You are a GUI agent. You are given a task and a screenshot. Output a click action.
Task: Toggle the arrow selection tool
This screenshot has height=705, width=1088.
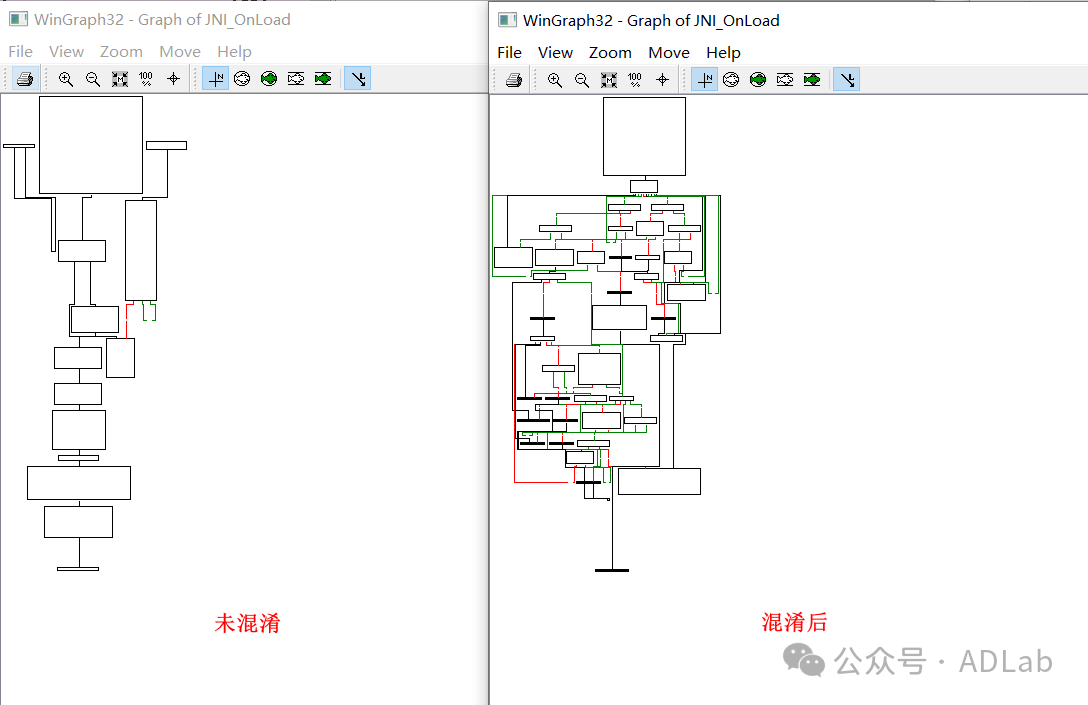(x=846, y=79)
